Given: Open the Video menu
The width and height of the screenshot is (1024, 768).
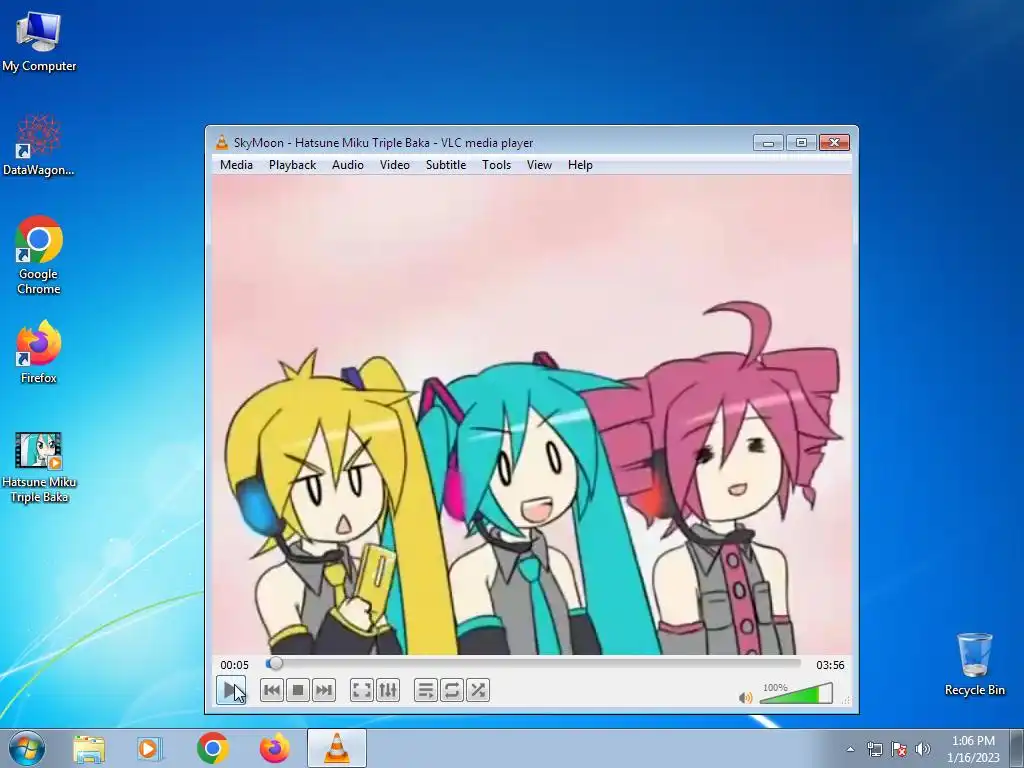Looking at the screenshot, I should click(x=395, y=165).
